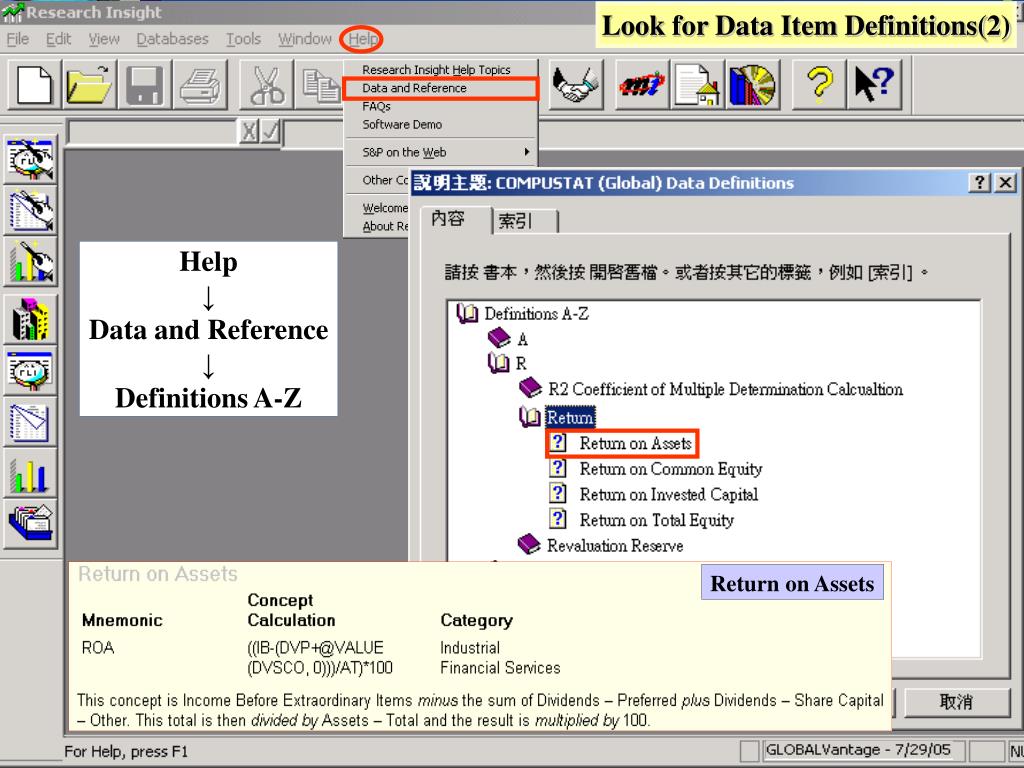Screen dimensions: 1024x768
Task: Switch to the 索引 tab
Action: click(524, 221)
